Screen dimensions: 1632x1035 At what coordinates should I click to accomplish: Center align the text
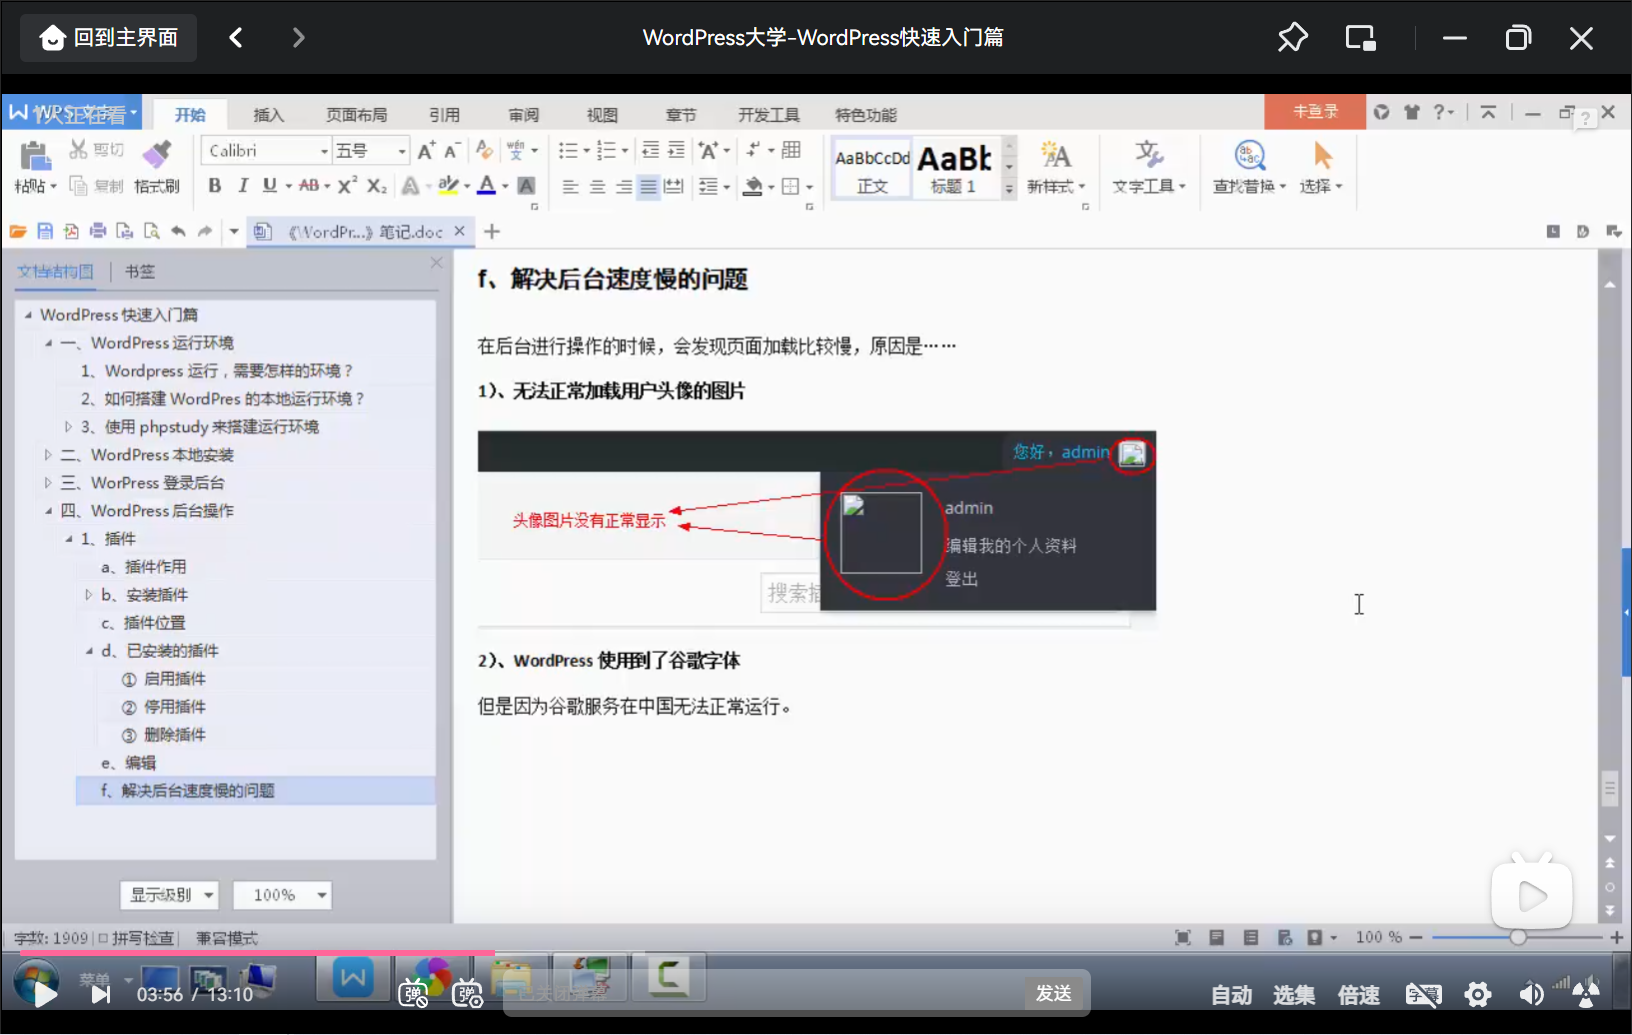(597, 187)
